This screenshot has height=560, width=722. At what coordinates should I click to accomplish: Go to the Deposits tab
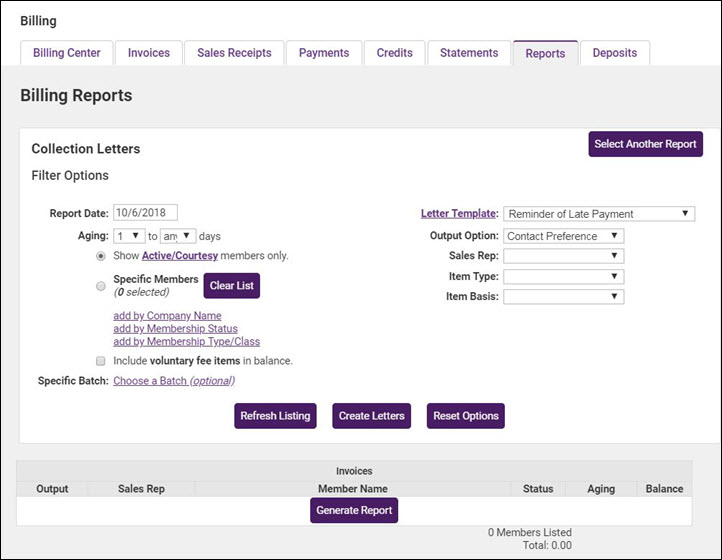[x=615, y=53]
